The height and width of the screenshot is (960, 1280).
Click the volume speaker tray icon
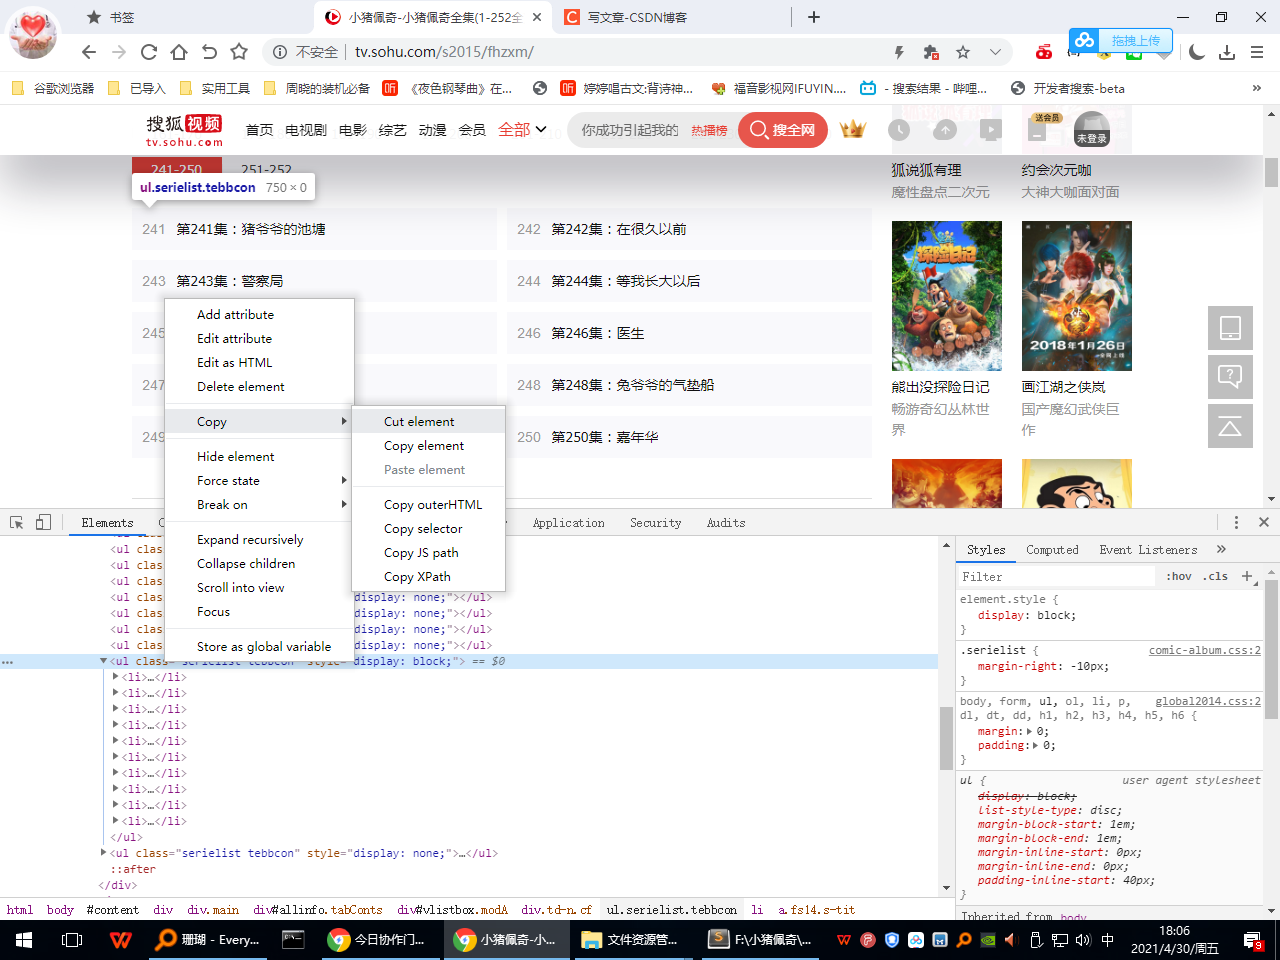1082,940
